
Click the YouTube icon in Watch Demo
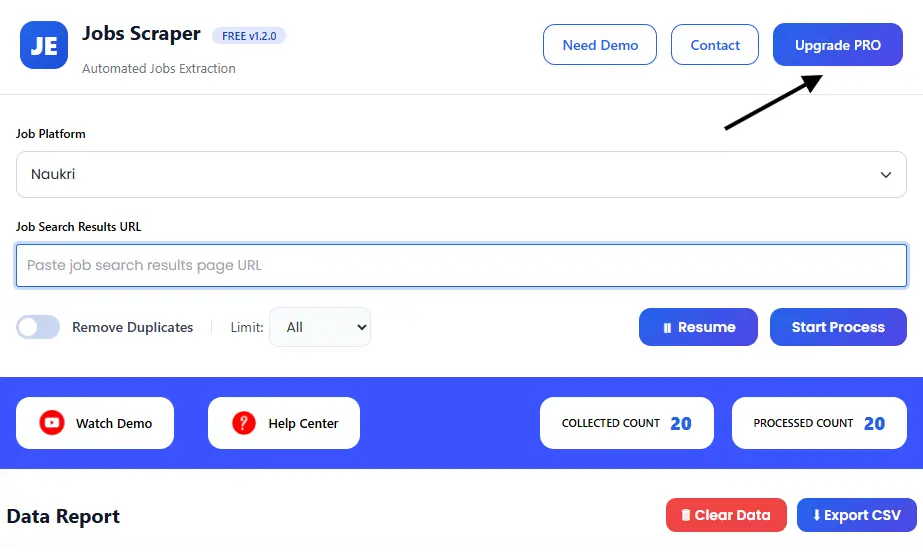52,423
